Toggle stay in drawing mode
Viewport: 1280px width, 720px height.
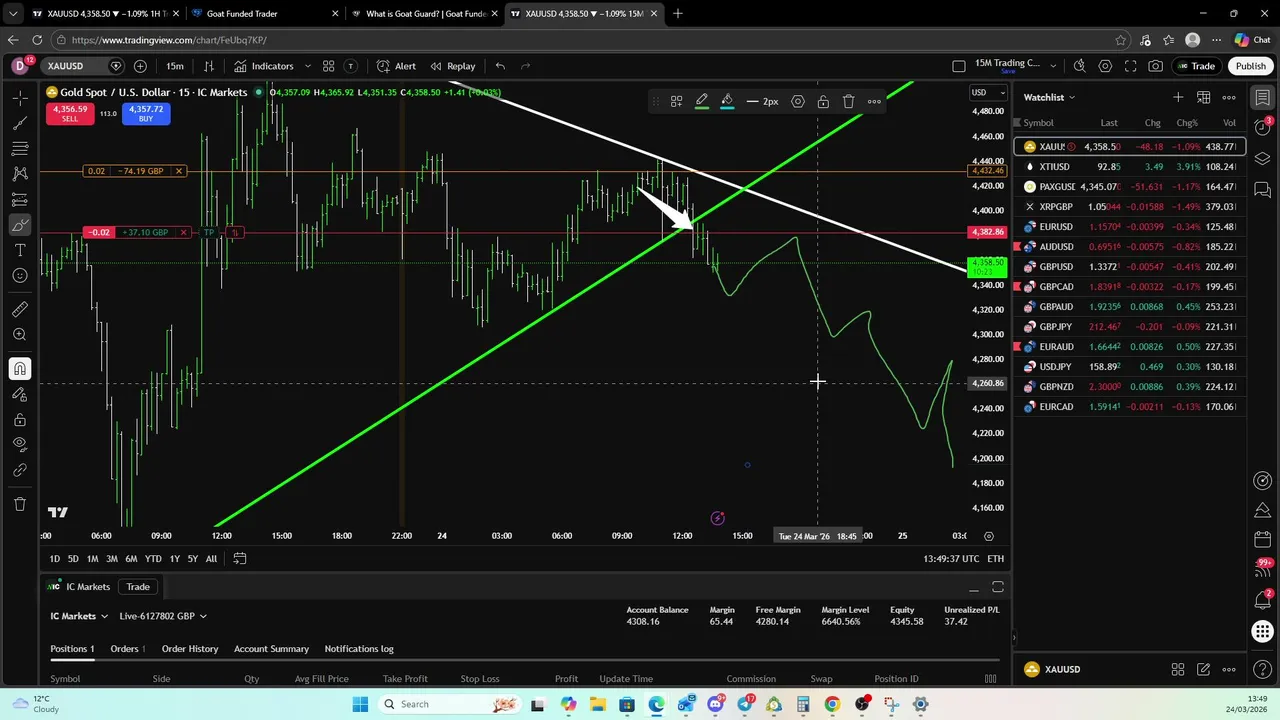pyautogui.click(x=20, y=395)
